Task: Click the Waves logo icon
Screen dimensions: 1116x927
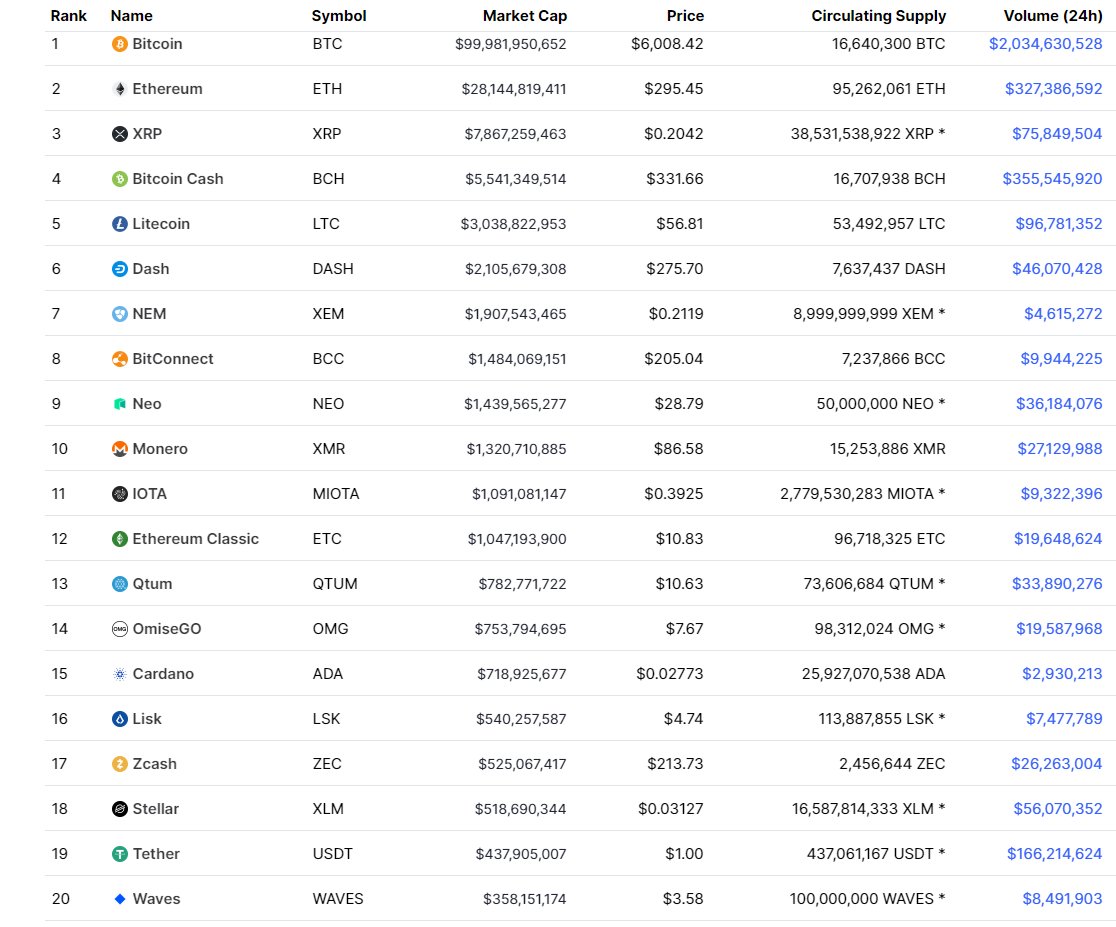Action: pos(120,899)
